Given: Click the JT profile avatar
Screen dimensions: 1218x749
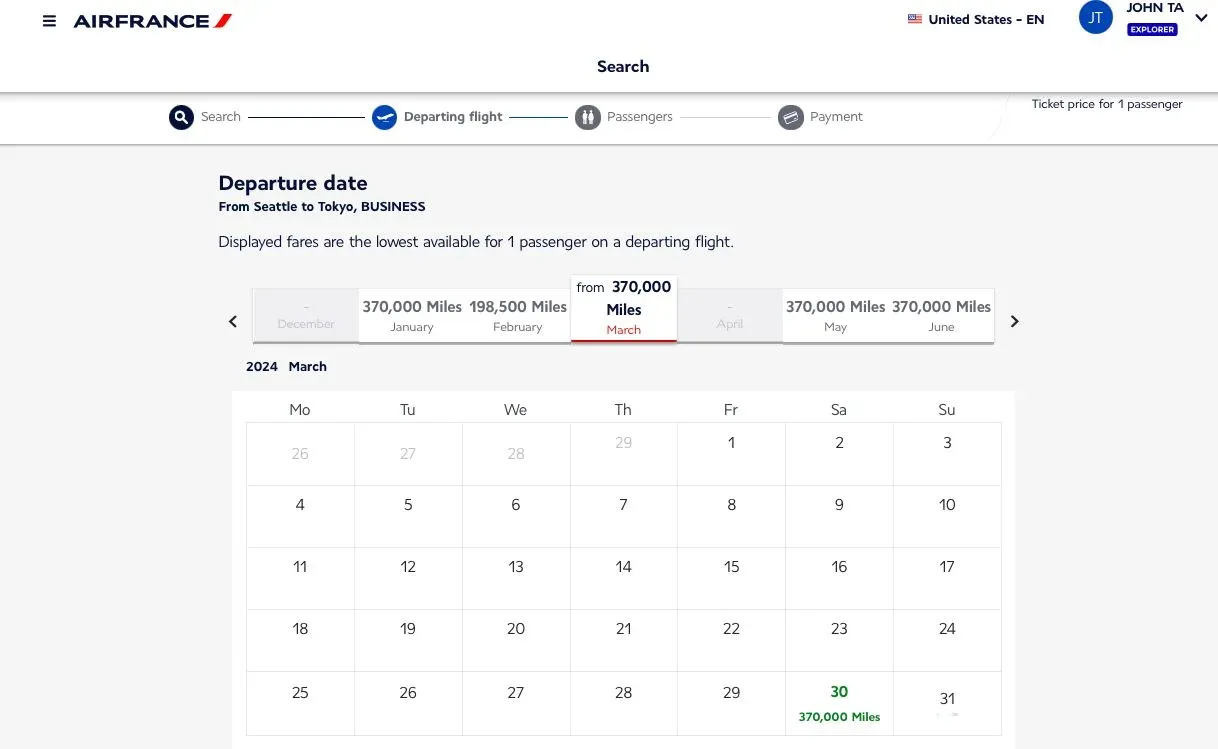Looking at the screenshot, I should pyautogui.click(x=1096, y=18).
